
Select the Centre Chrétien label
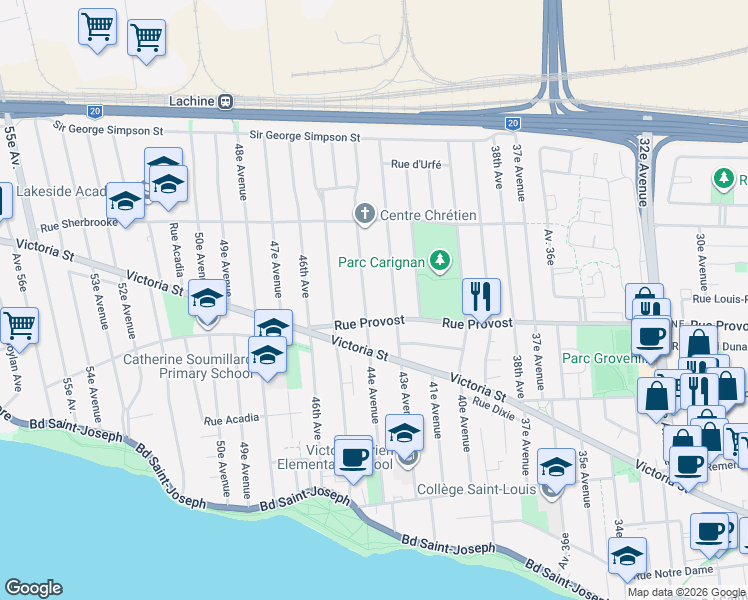428,216
